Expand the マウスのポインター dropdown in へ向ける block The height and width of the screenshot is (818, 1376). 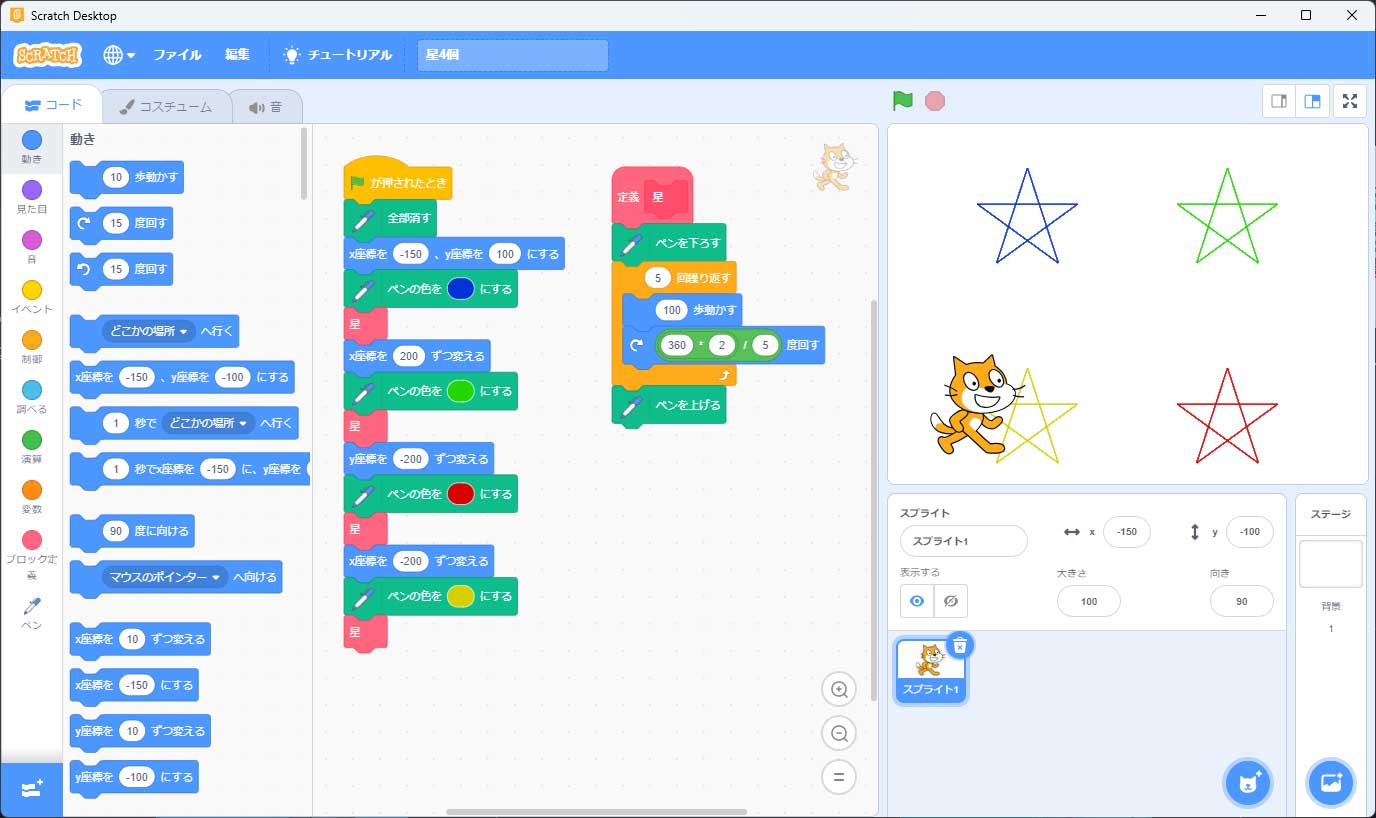pyautogui.click(x=164, y=577)
